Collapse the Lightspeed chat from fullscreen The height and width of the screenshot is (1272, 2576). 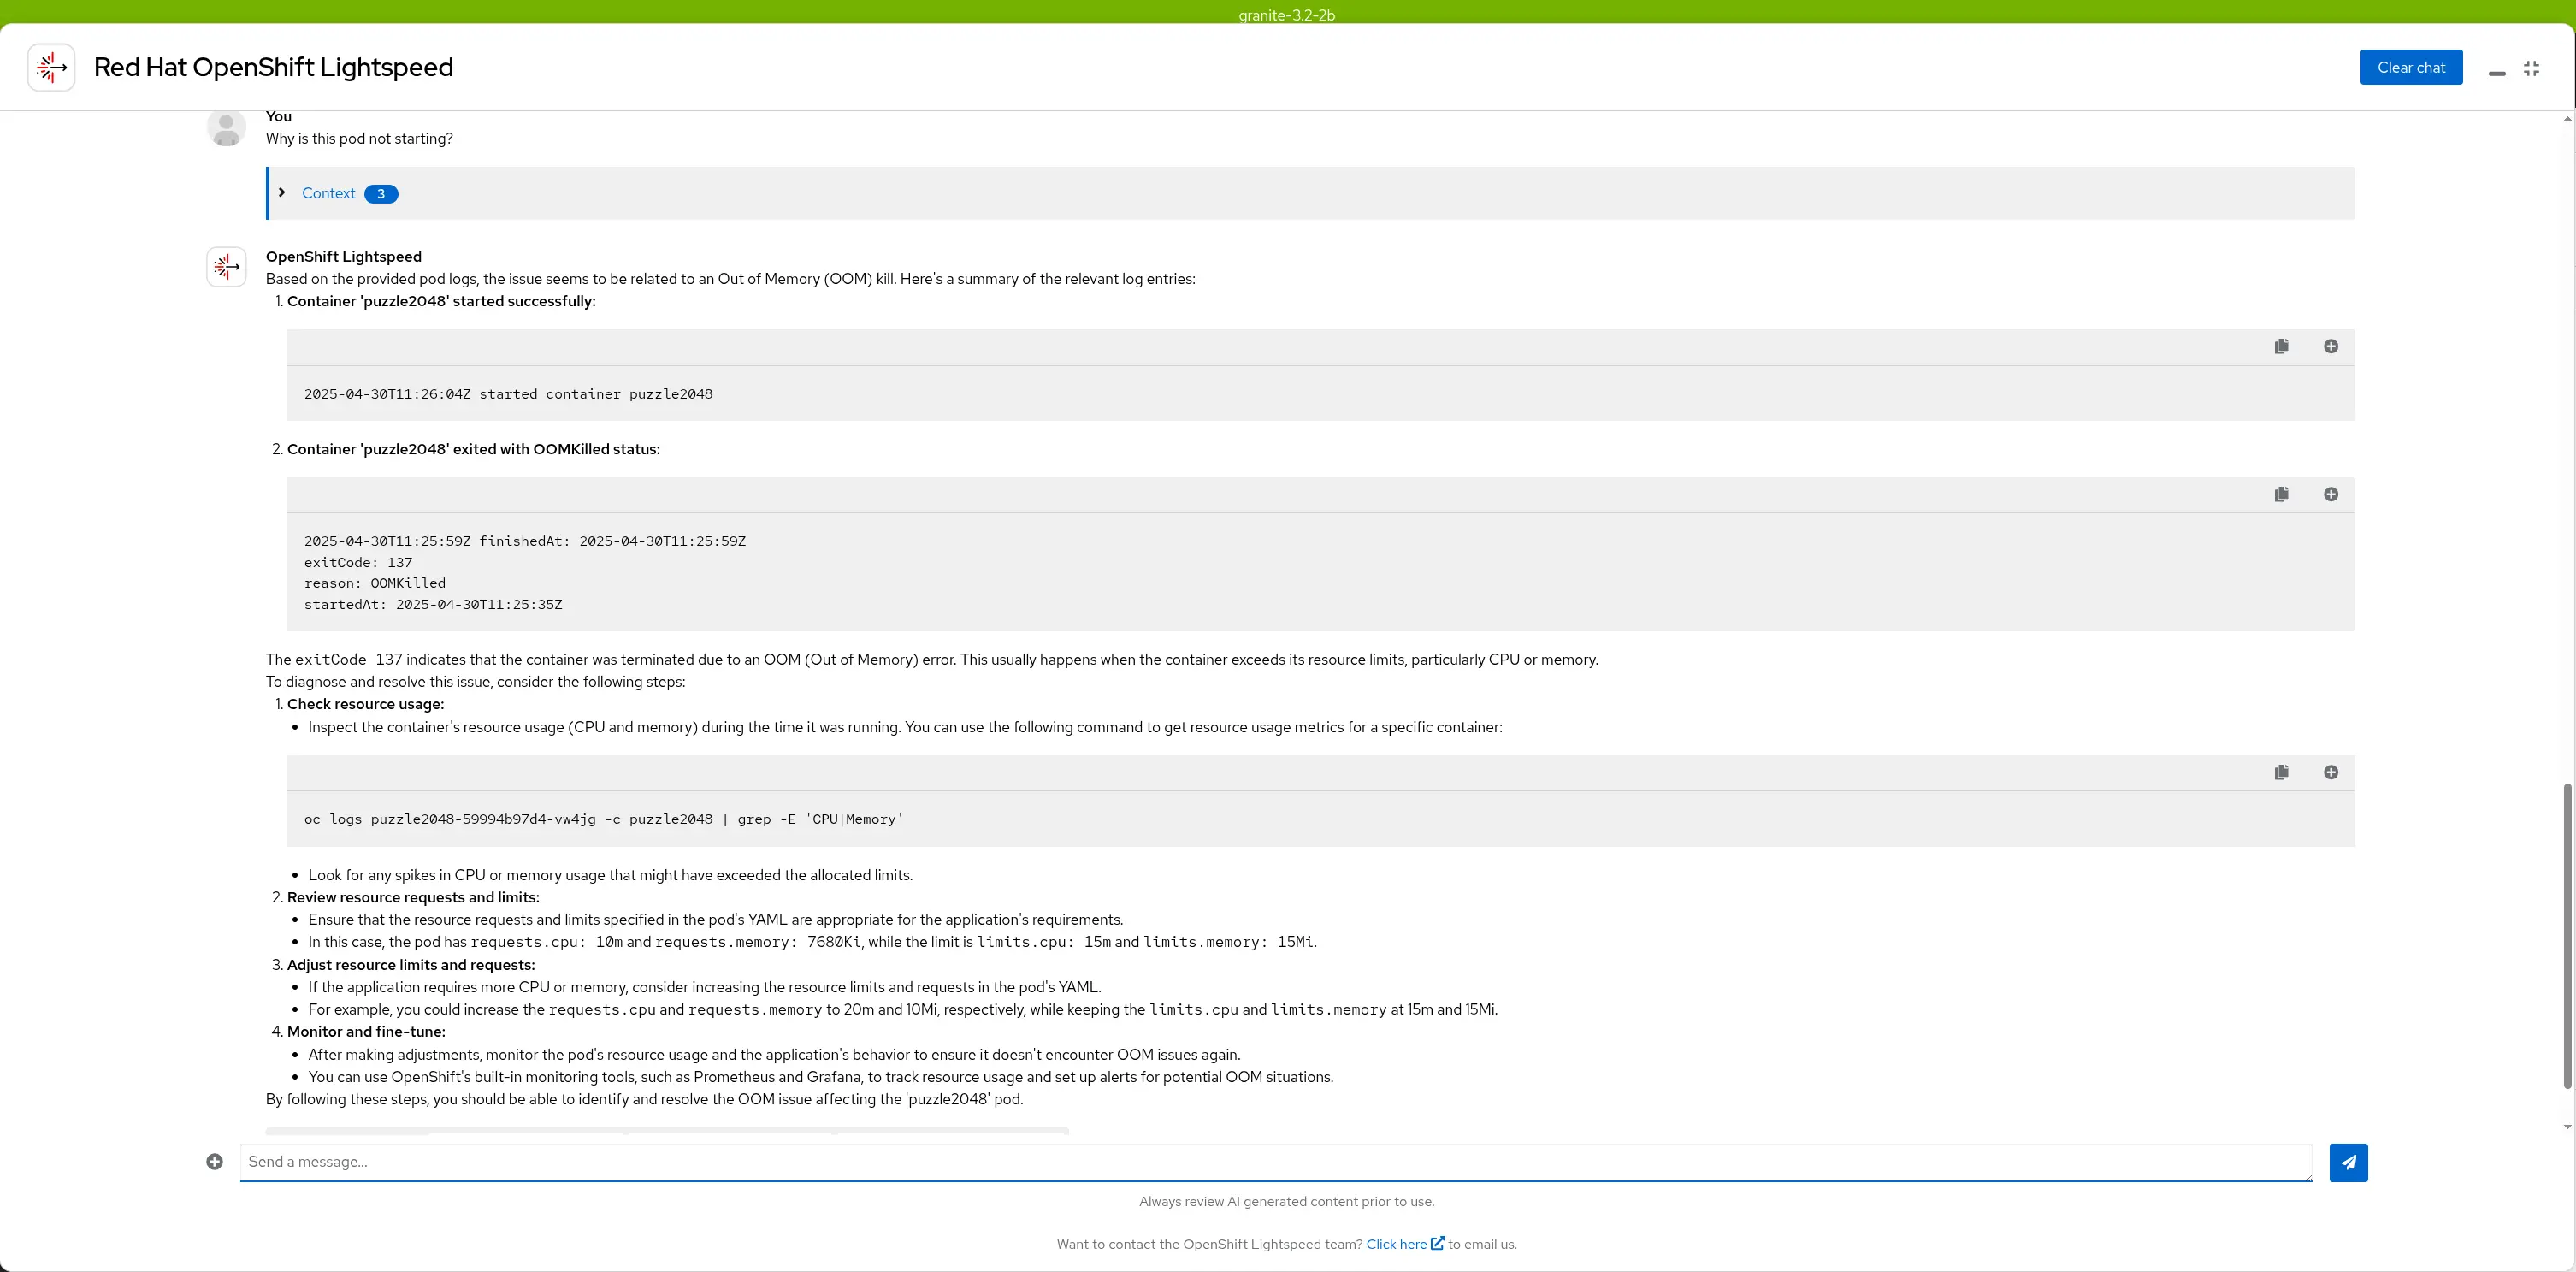coord(2531,68)
